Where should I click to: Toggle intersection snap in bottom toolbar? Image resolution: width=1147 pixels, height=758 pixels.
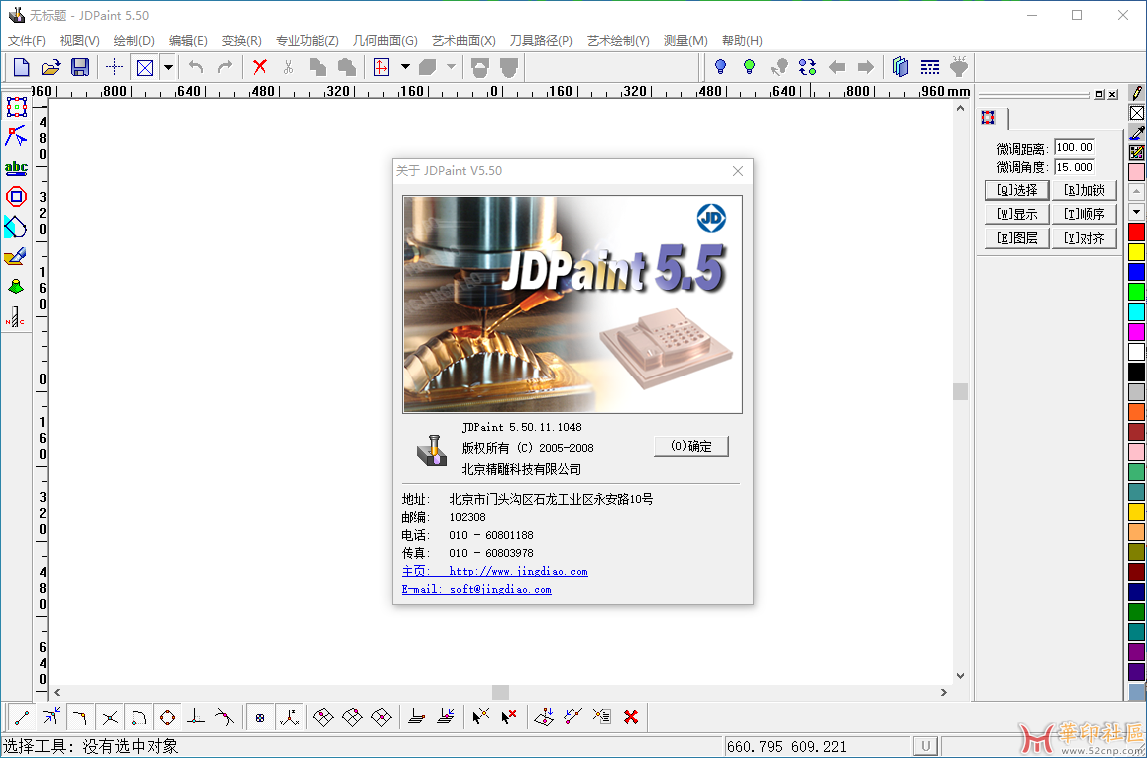click(110, 717)
